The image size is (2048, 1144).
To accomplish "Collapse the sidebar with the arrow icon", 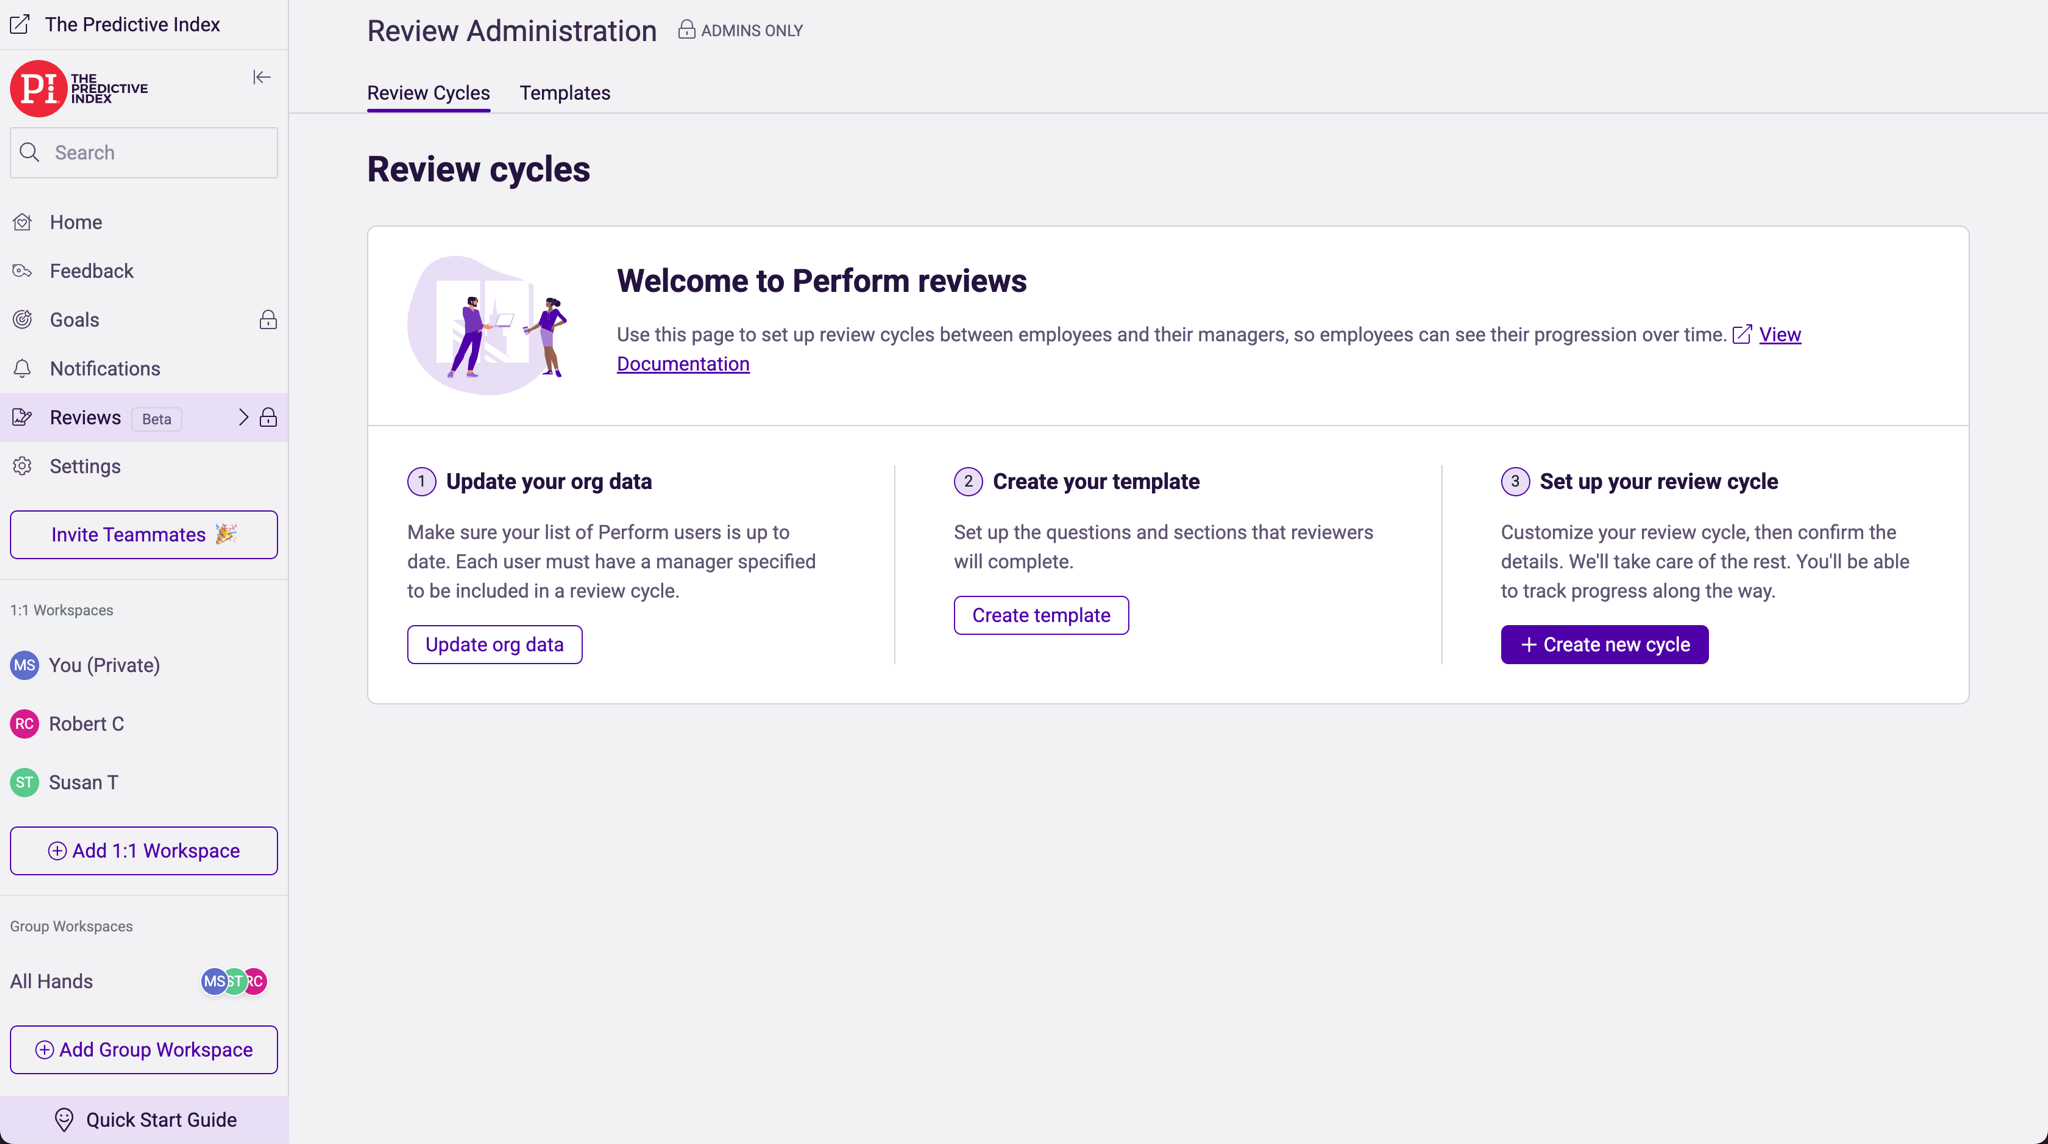I will 261,77.
